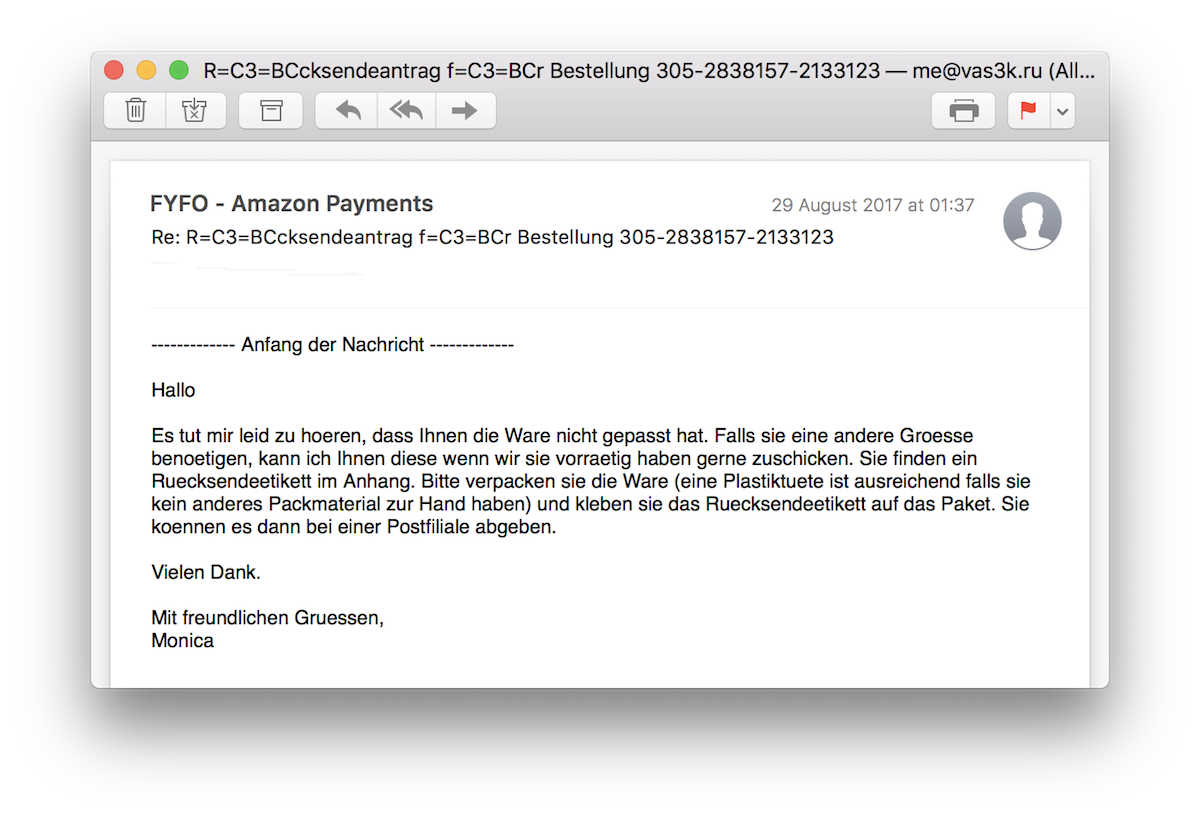Maximize window with the green button
Screen dimensions: 1200x818
point(179,71)
